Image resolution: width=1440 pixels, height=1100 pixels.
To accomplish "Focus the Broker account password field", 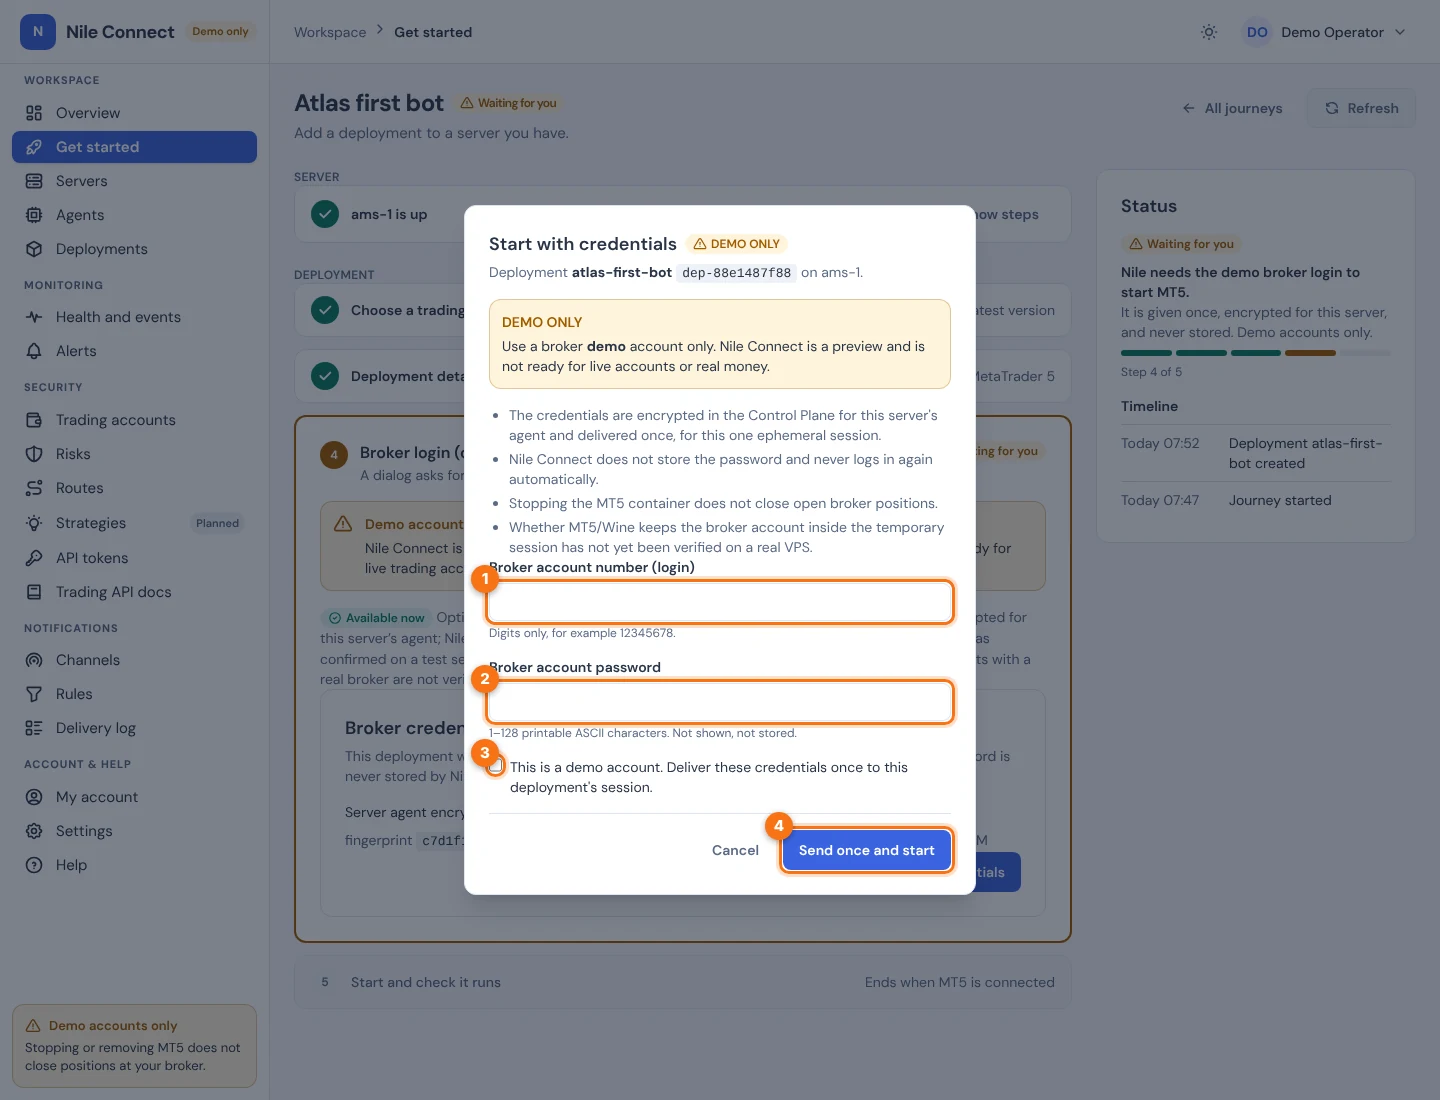I will coord(719,702).
